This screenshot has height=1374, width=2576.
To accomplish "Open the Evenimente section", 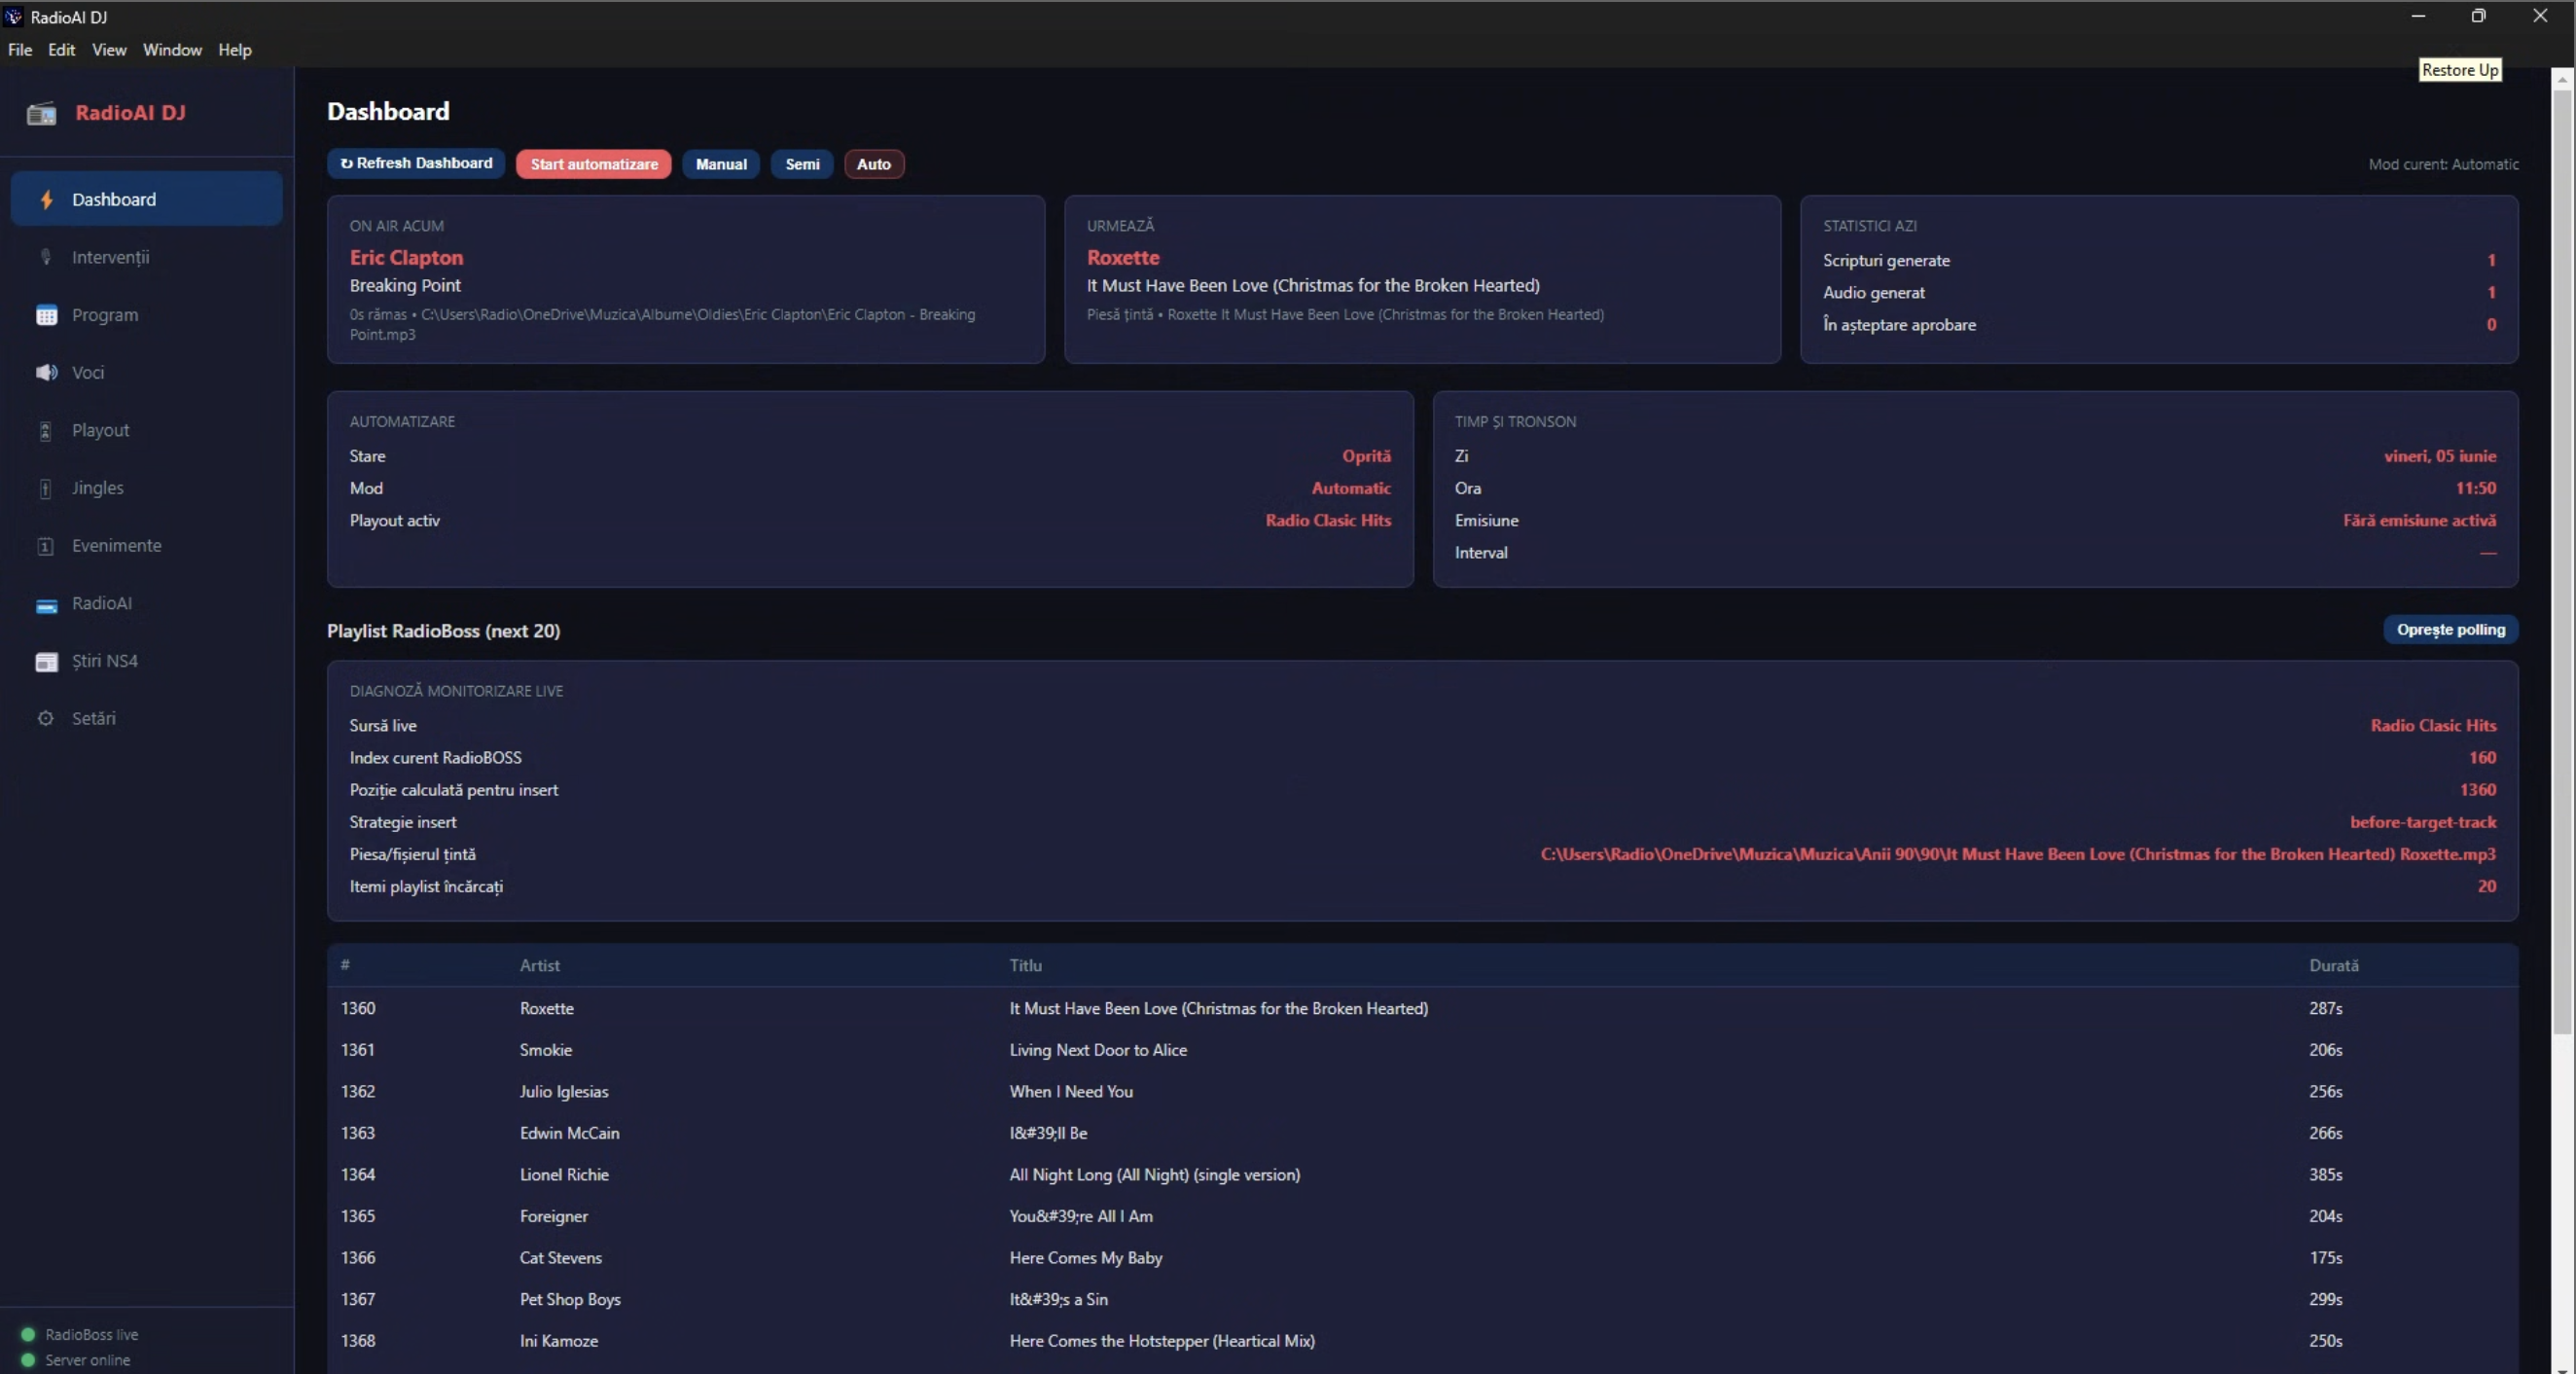I will pyautogui.click(x=147, y=546).
